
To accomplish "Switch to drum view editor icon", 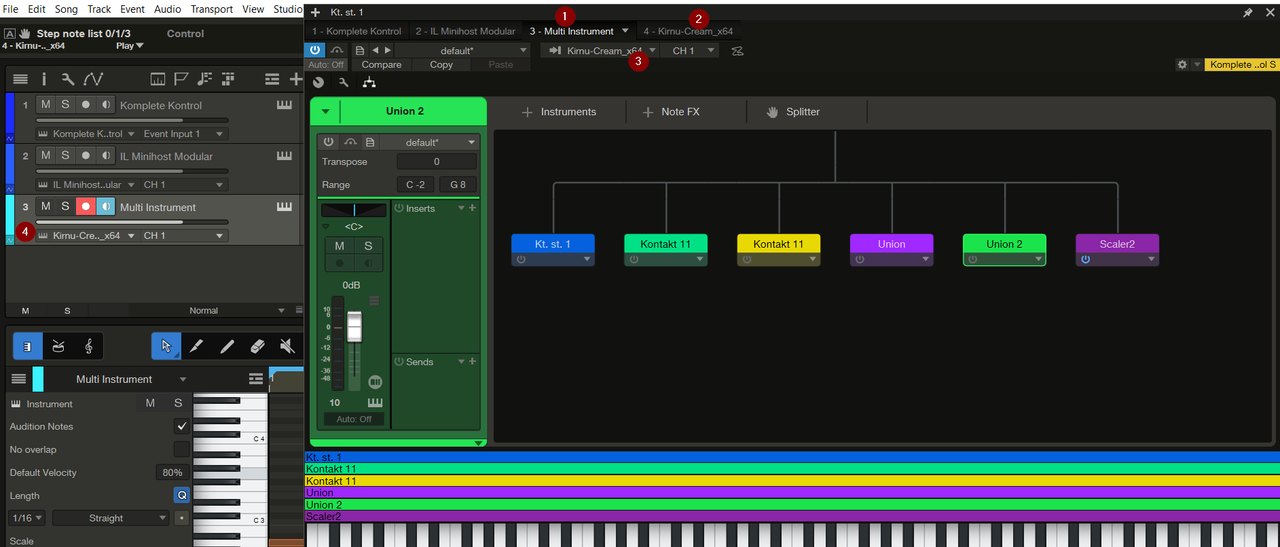I will point(58,346).
